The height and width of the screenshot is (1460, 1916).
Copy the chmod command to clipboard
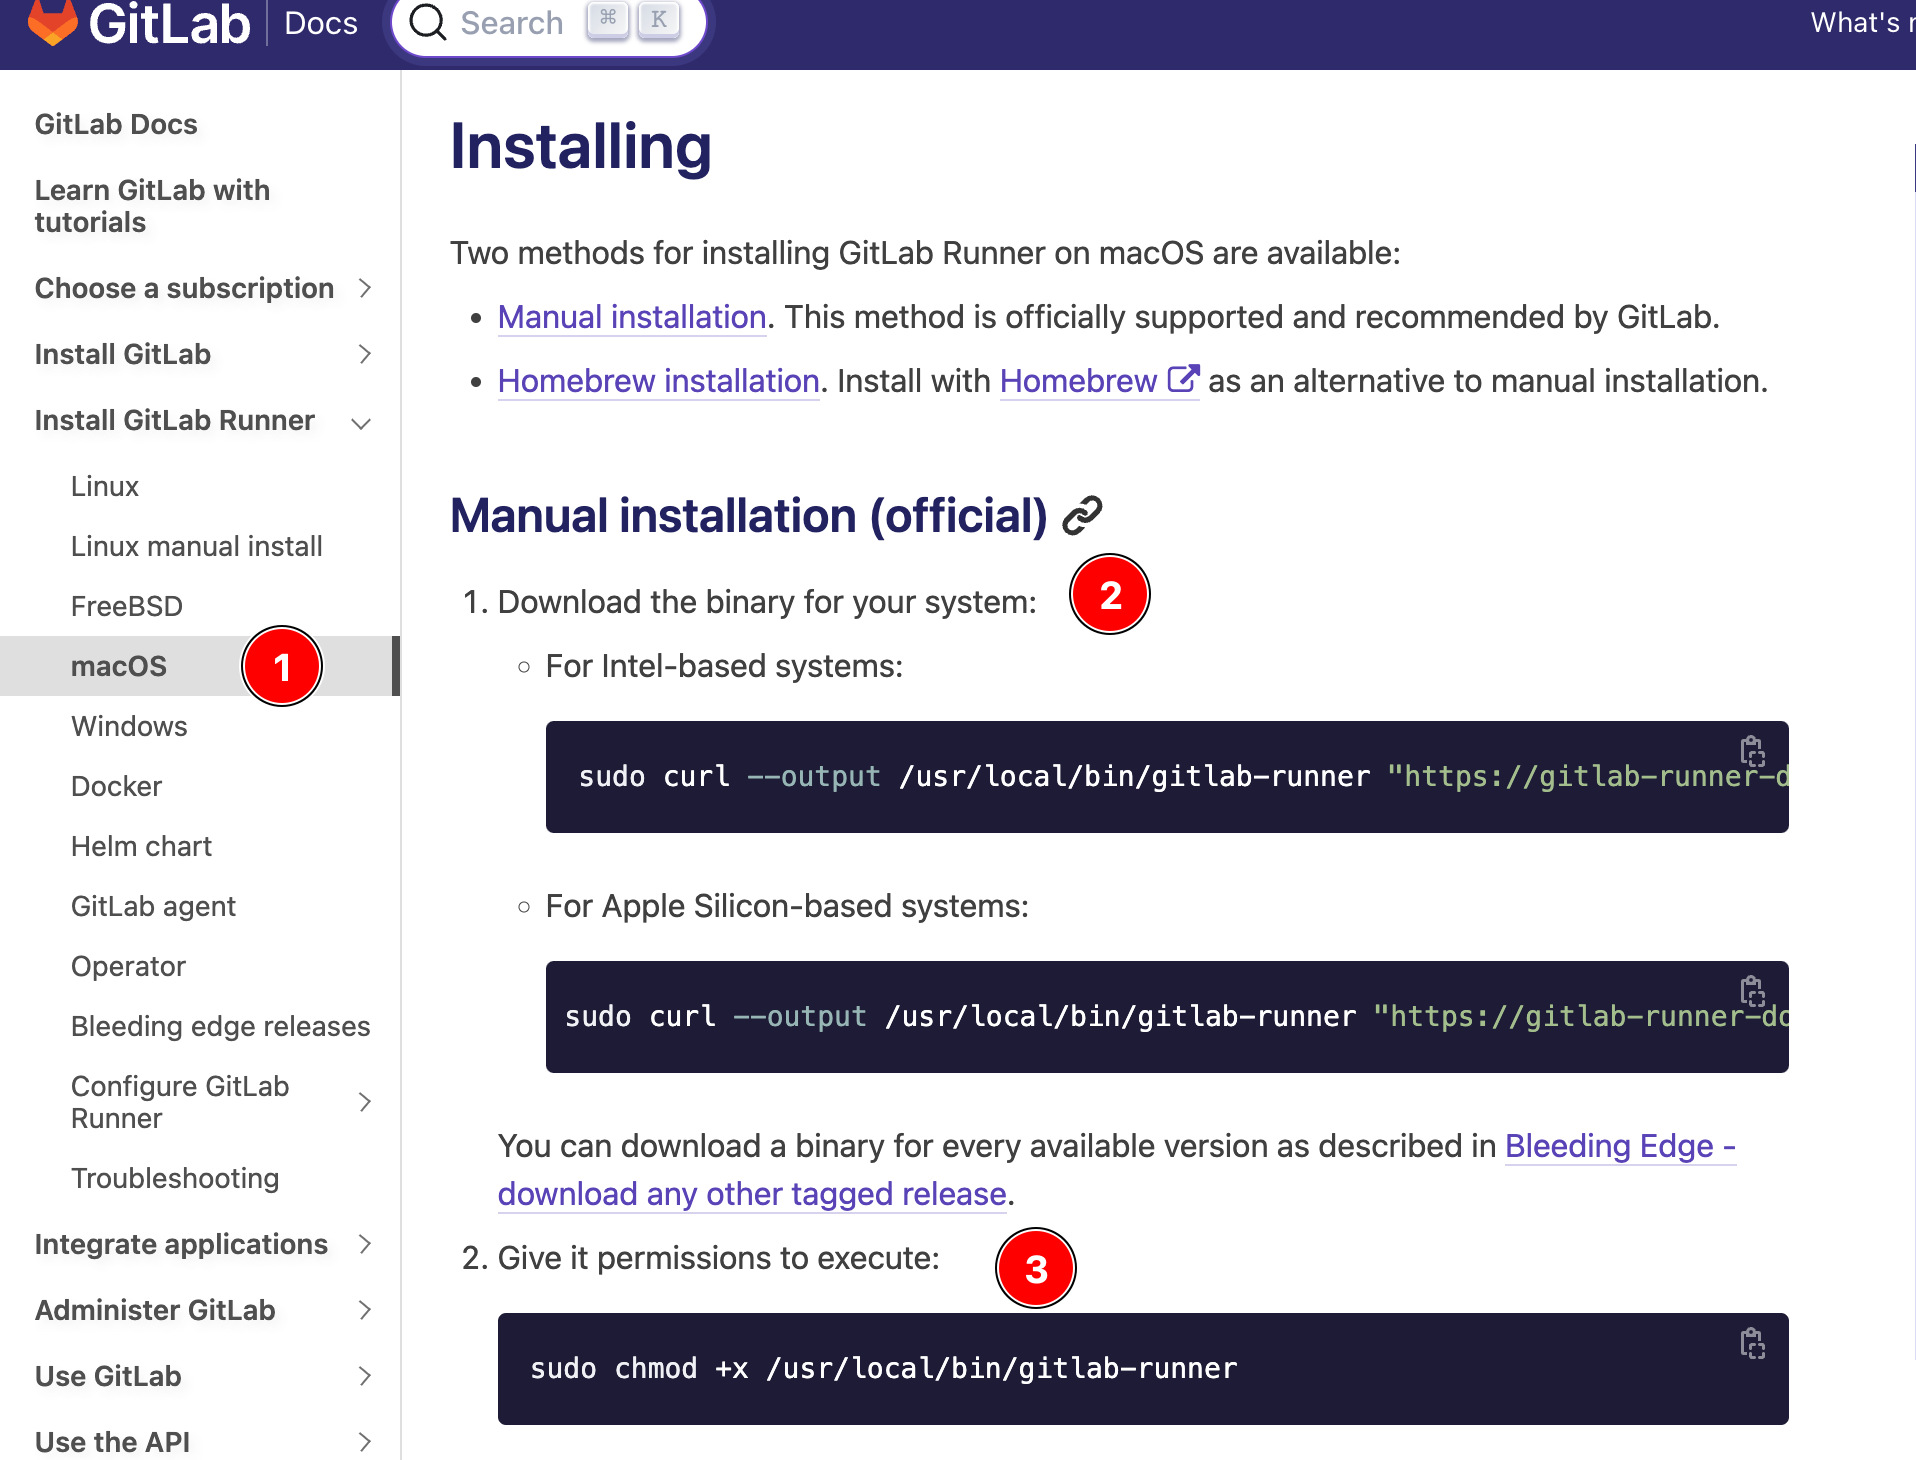pos(1752,1343)
